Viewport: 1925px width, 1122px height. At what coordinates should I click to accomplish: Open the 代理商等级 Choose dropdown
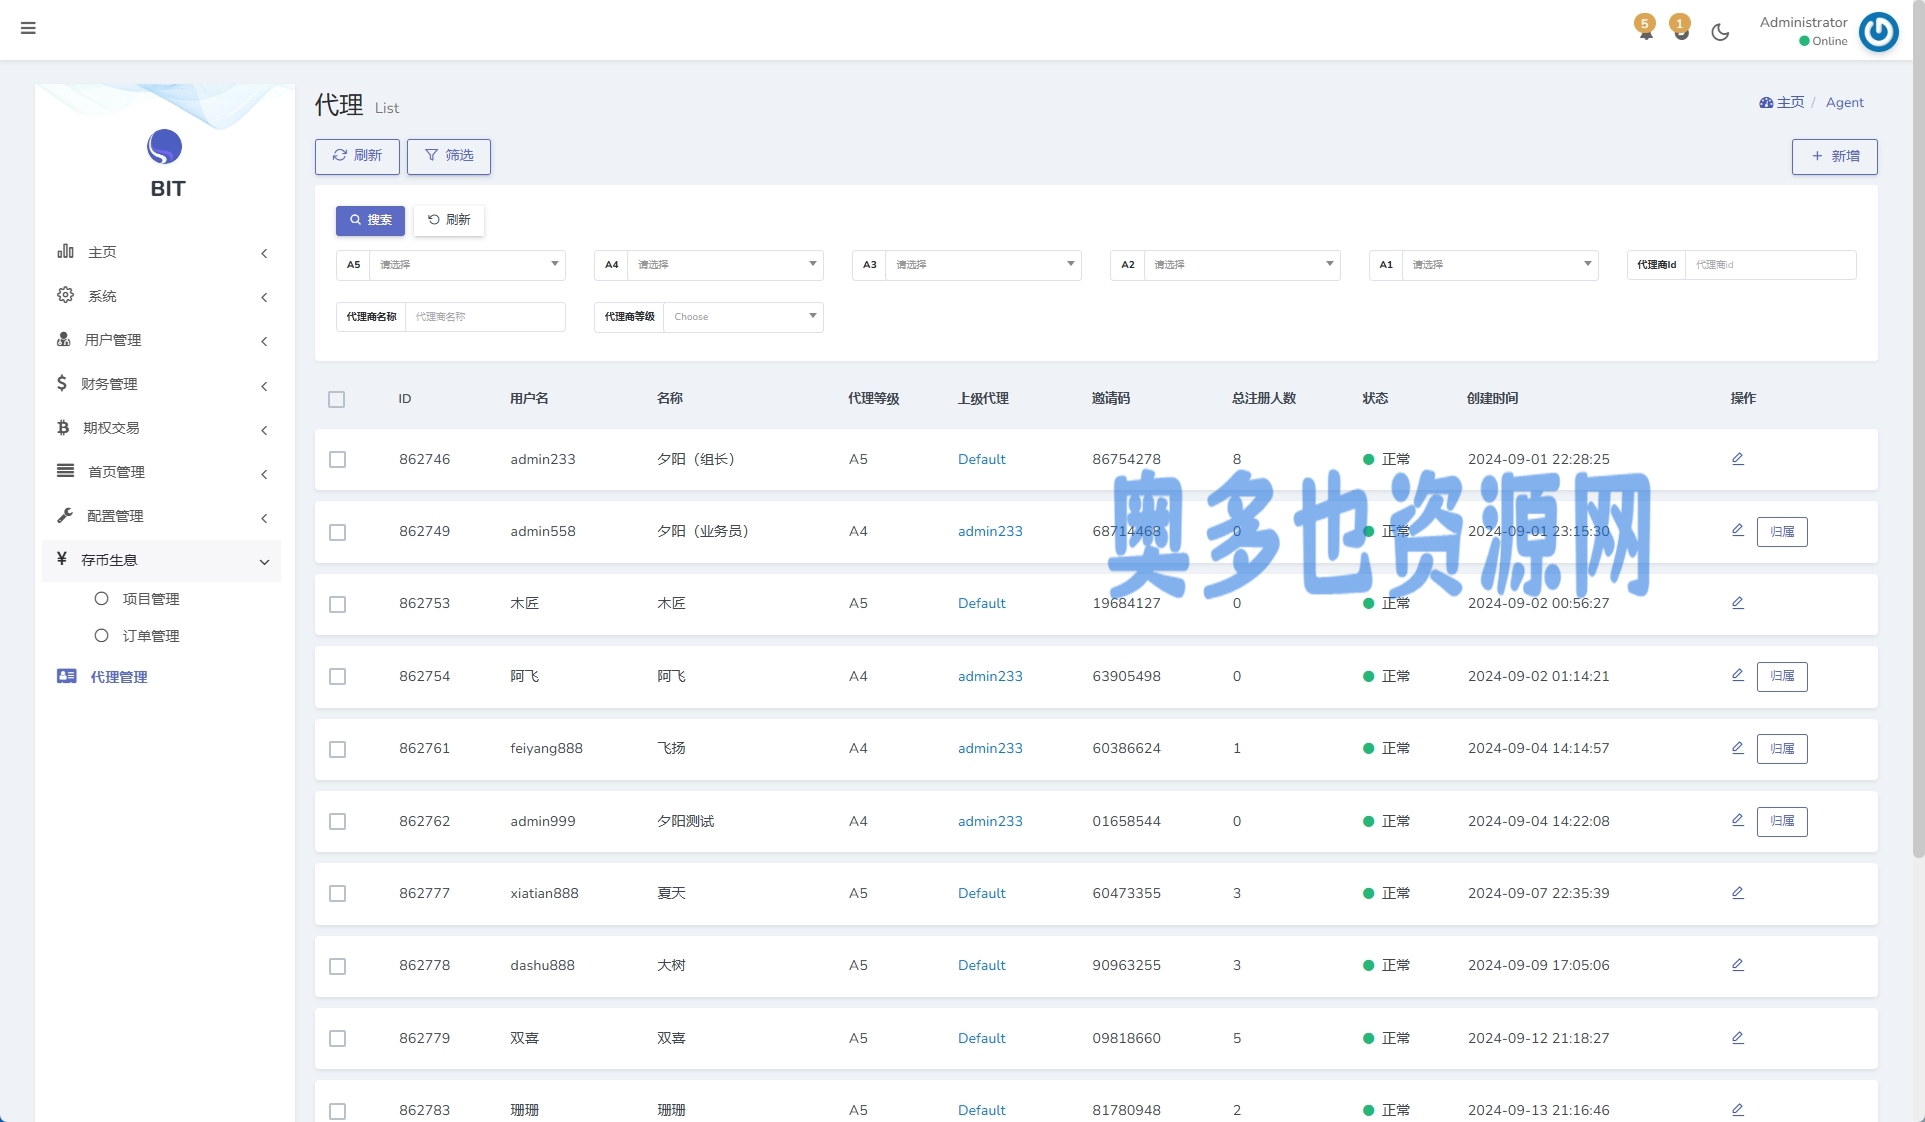(x=743, y=317)
